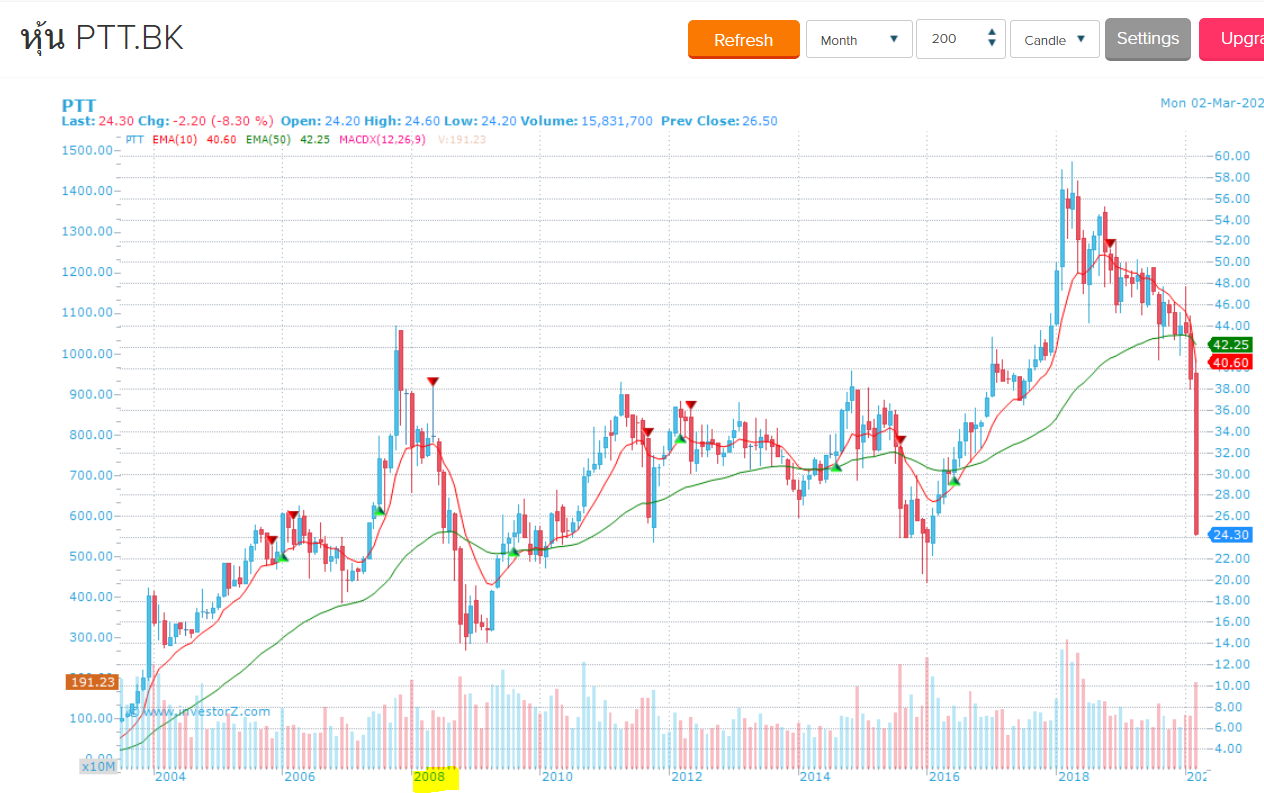Open the Settings button
The image size is (1264, 793).
(x=1148, y=39)
